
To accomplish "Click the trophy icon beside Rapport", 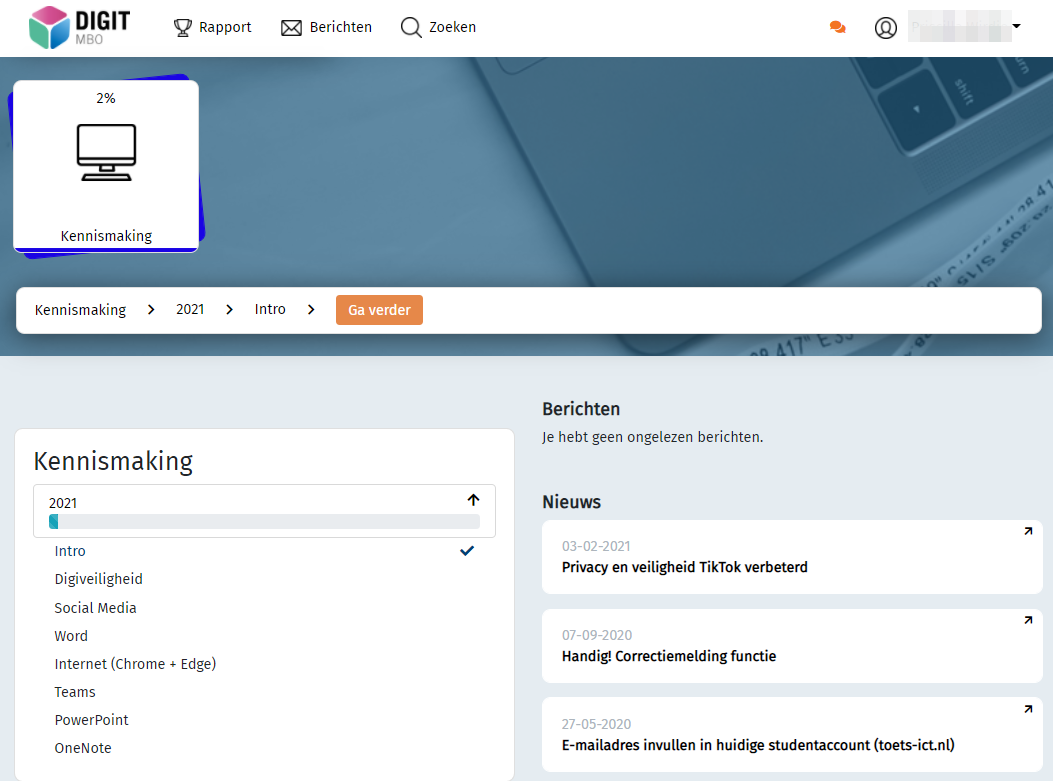I will tap(183, 28).
